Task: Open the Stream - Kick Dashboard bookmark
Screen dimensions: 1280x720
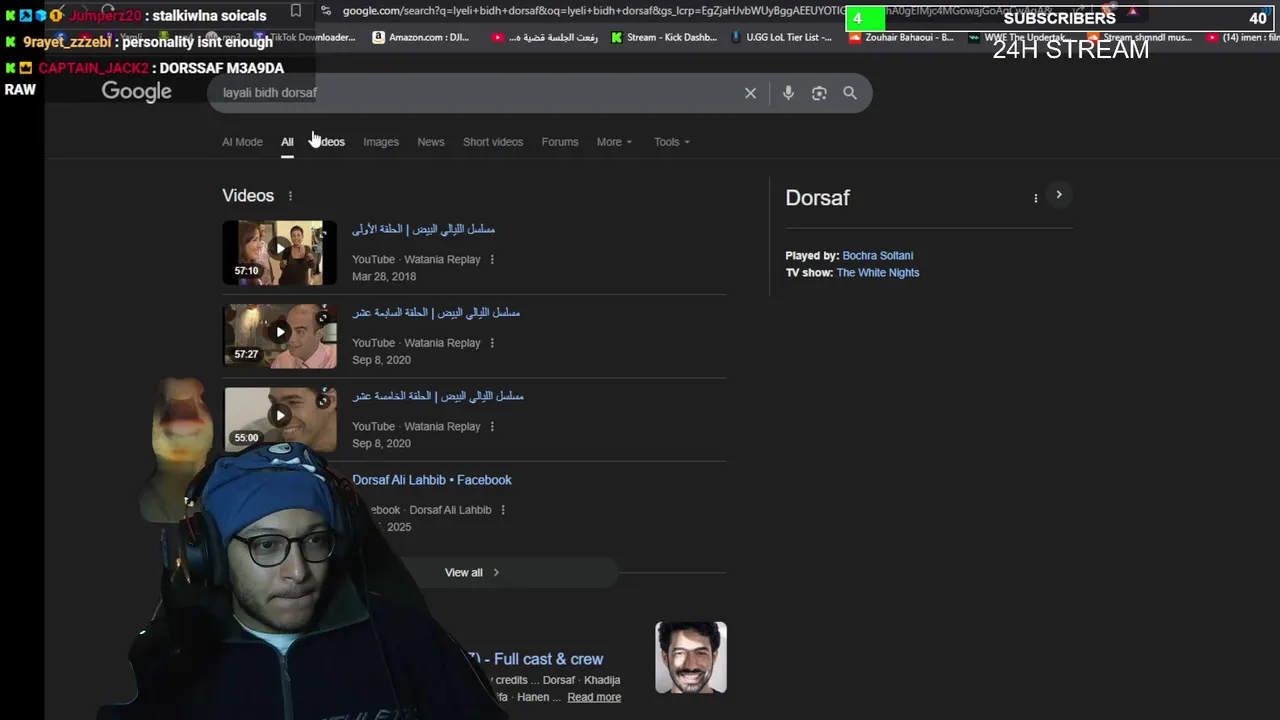Action: point(664,37)
